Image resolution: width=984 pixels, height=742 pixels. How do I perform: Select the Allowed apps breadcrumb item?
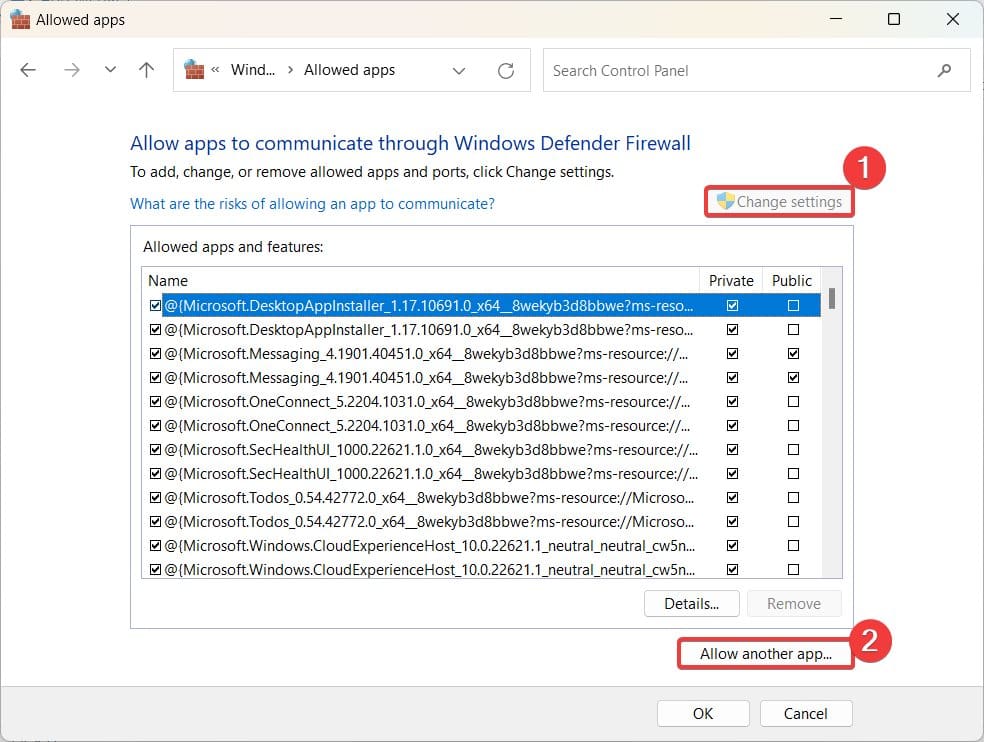tap(349, 70)
